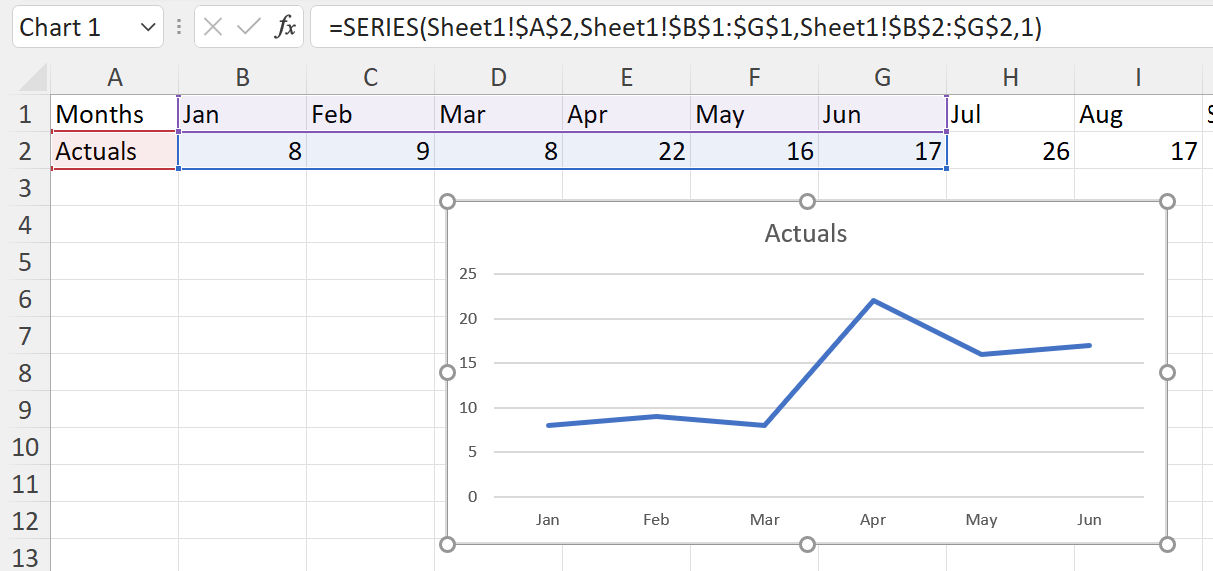1213x571 pixels.
Task: Click the Enter checkmark icon in formula bar
Action: pyautogui.click(x=249, y=27)
